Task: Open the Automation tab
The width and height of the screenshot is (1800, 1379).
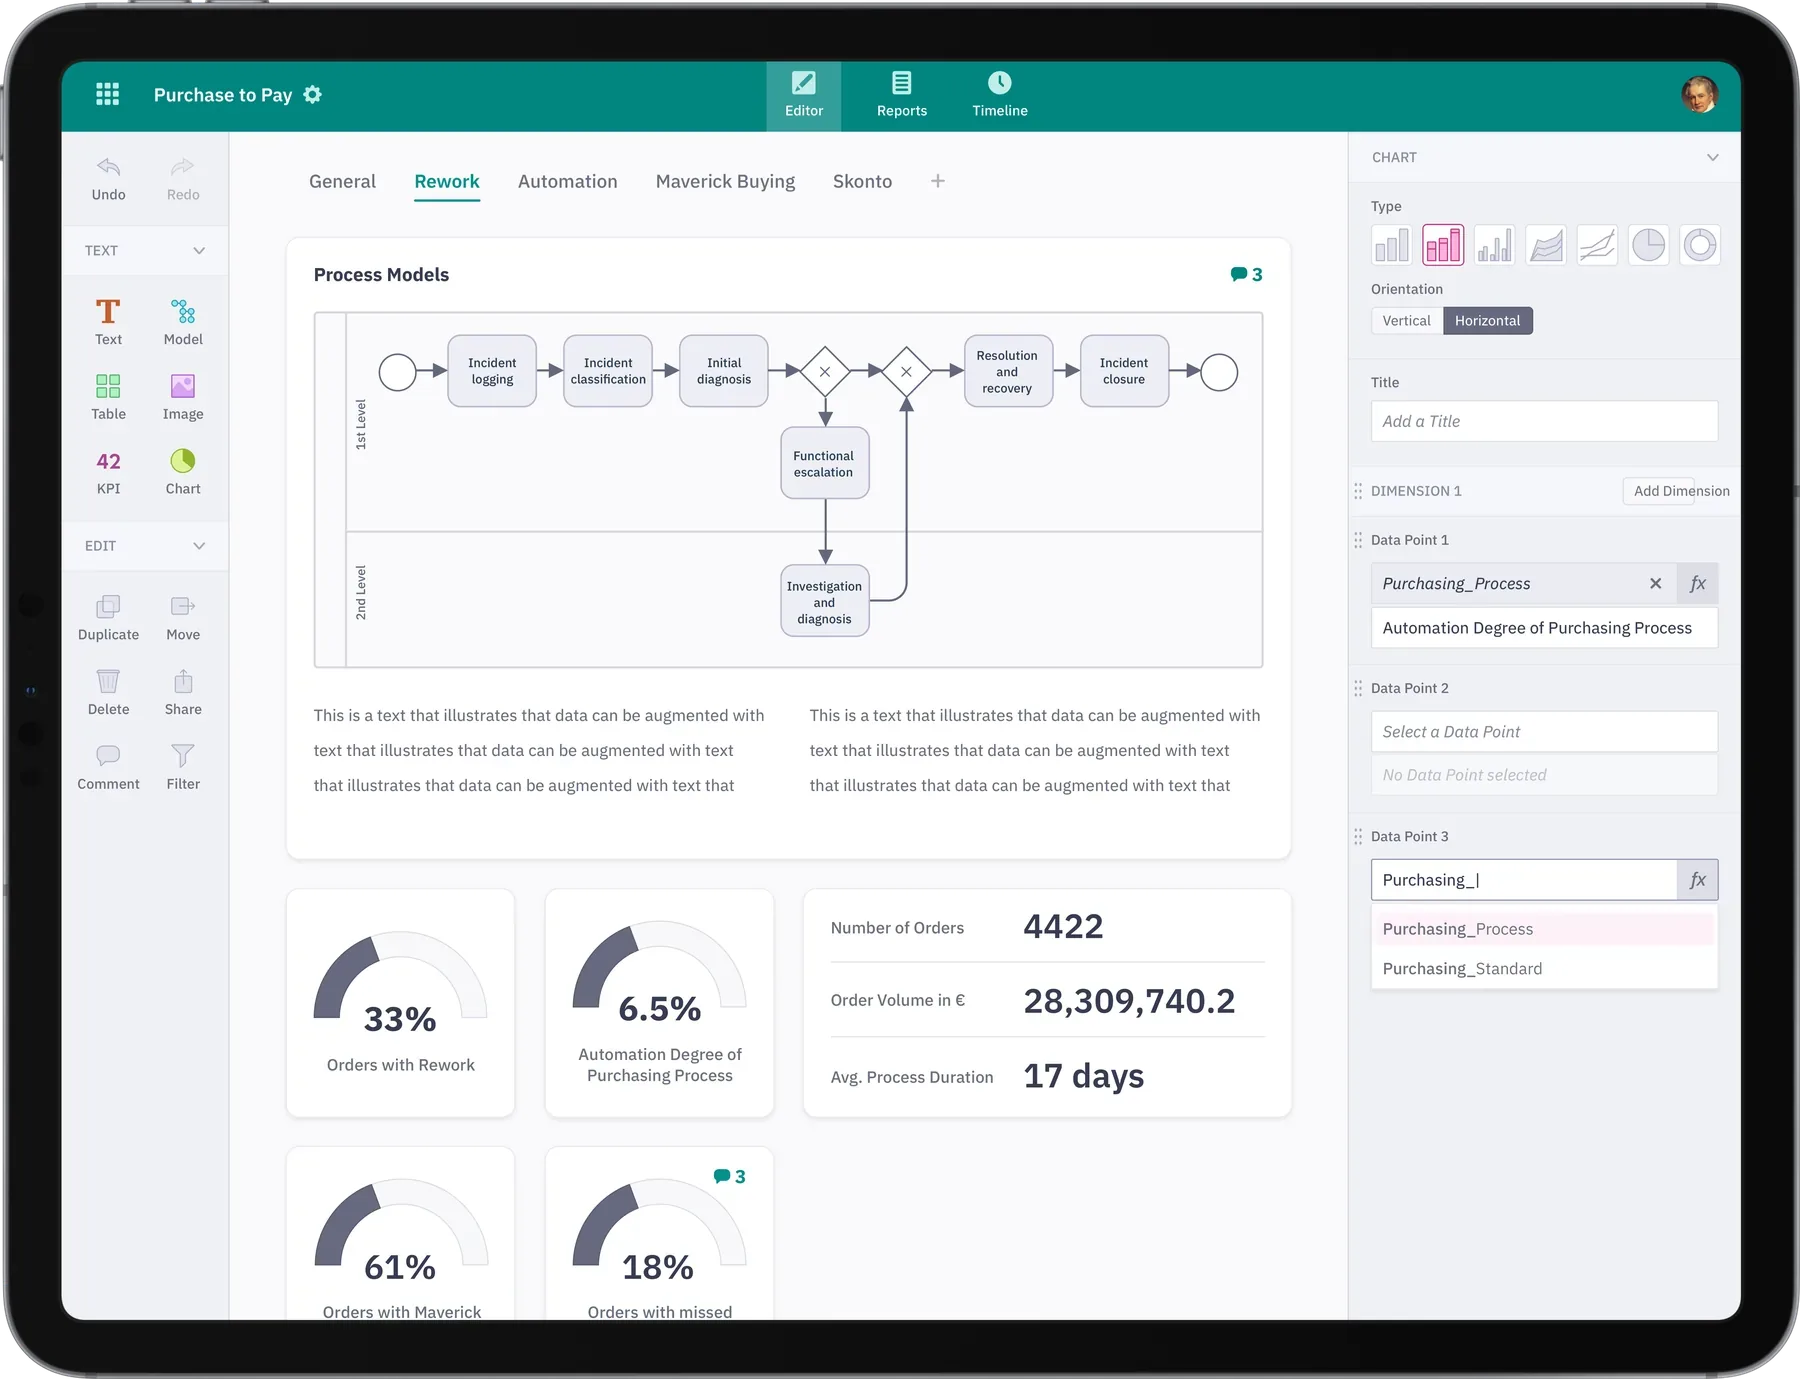Action: pos(567,182)
